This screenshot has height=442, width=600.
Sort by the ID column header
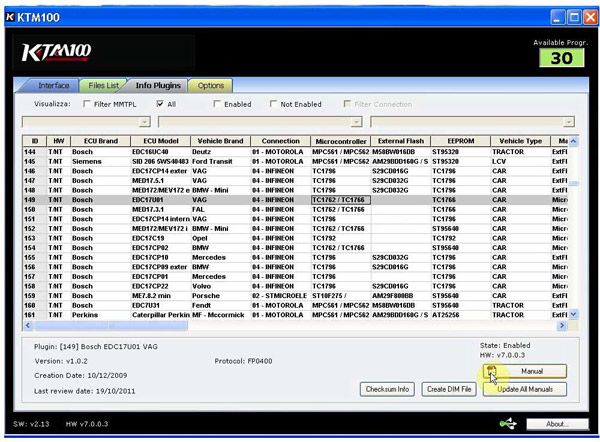(x=34, y=141)
